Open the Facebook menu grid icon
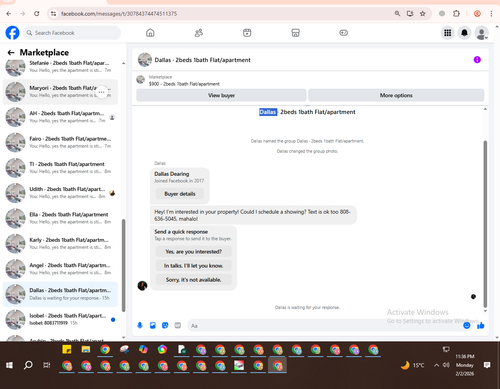500x389 pixels. 447,33
